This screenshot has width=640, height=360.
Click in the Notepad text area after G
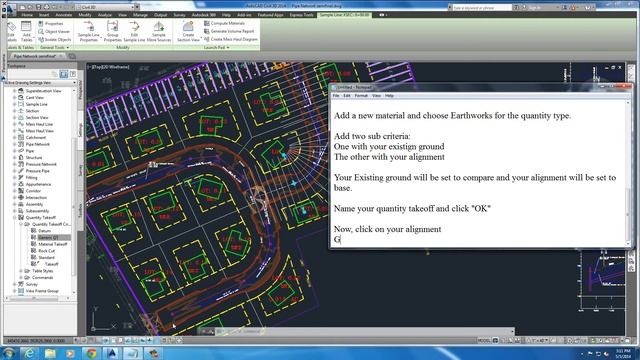(341, 240)
